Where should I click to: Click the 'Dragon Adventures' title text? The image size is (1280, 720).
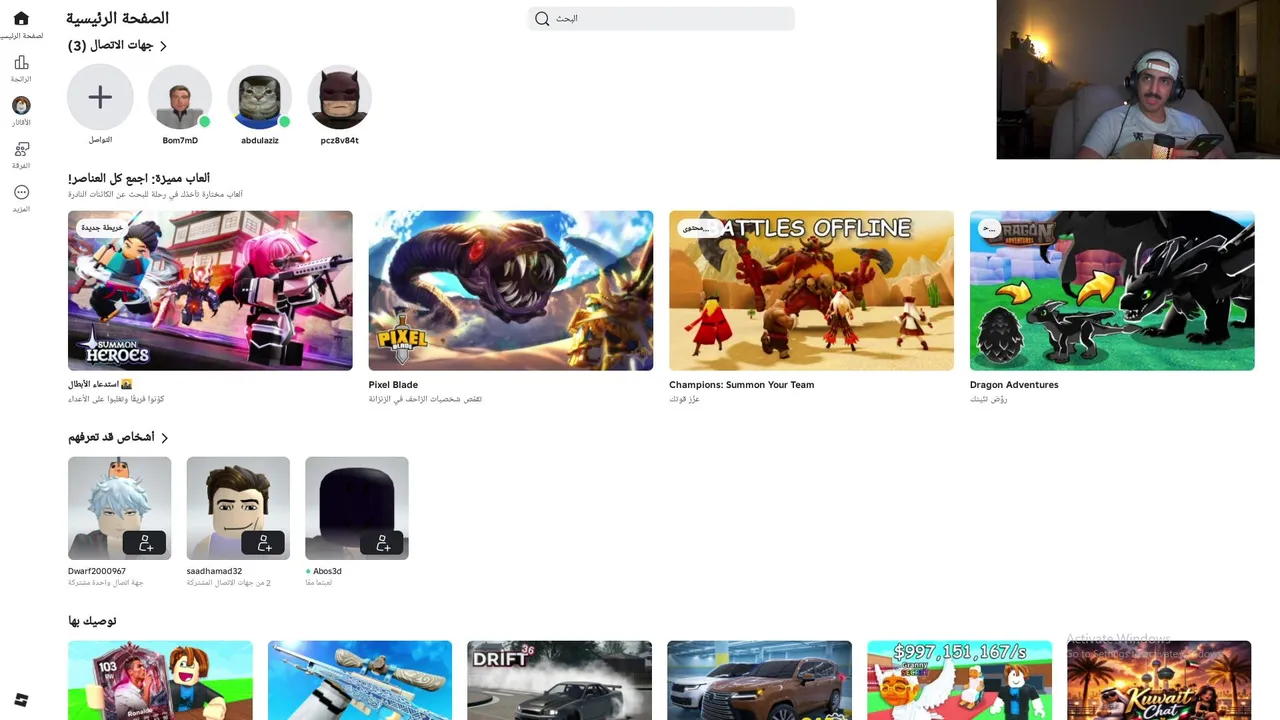(x=1014, y=385)
